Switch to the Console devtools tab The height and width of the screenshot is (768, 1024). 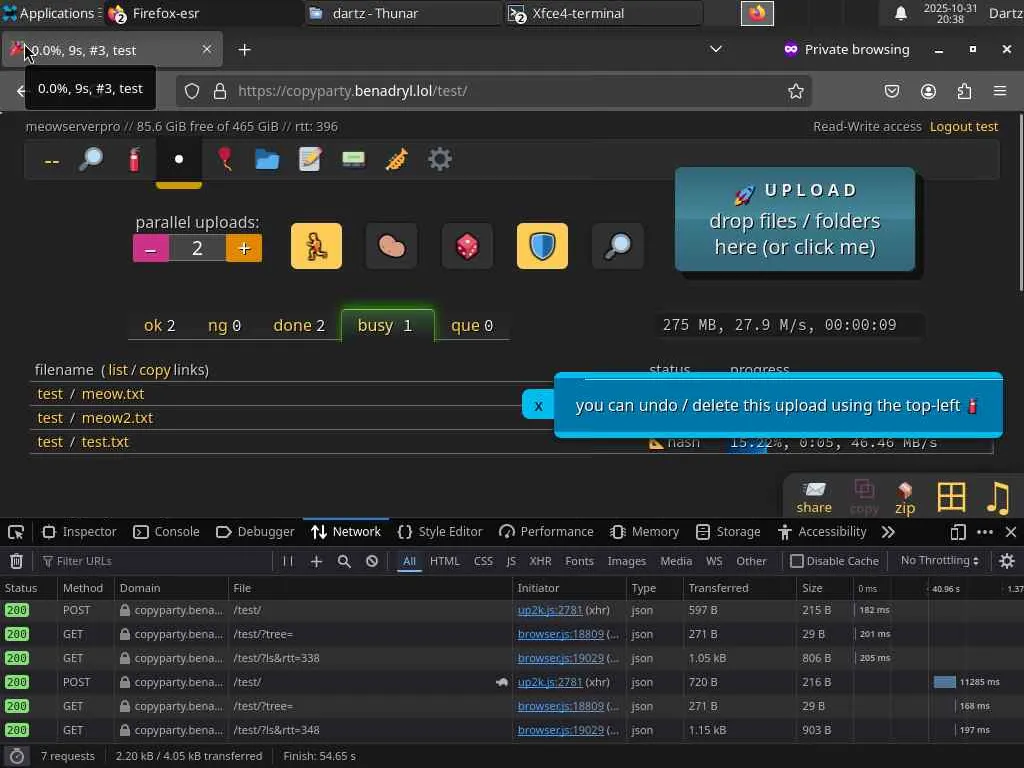pyautogui.click(x=166, y=532)
